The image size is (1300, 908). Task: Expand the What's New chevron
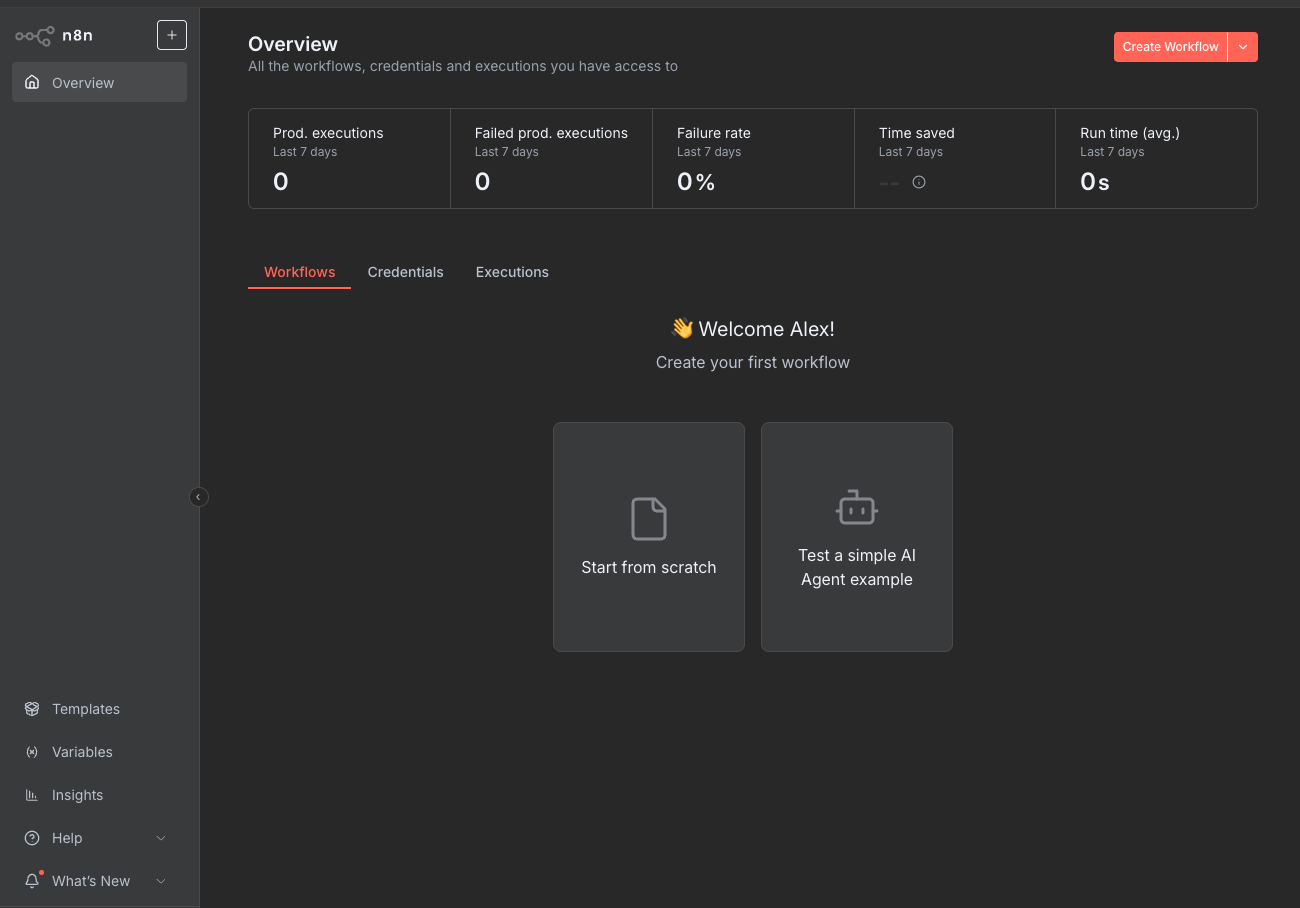[161, 881]
